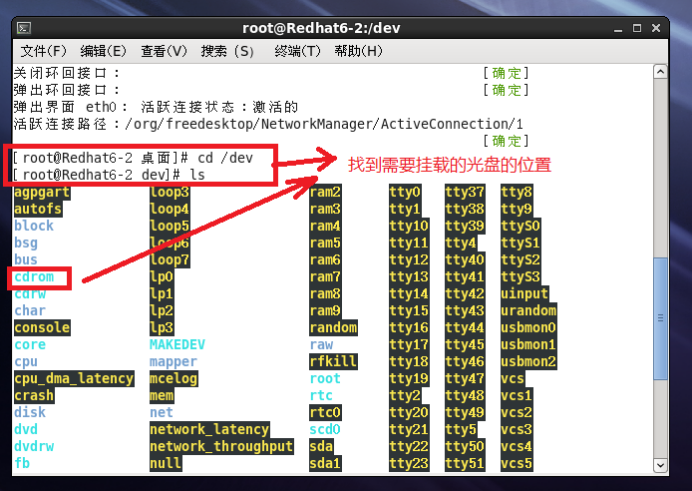Click the cdrw entry
The height and width of the screenshot is (491, 692).
[30, 294]
